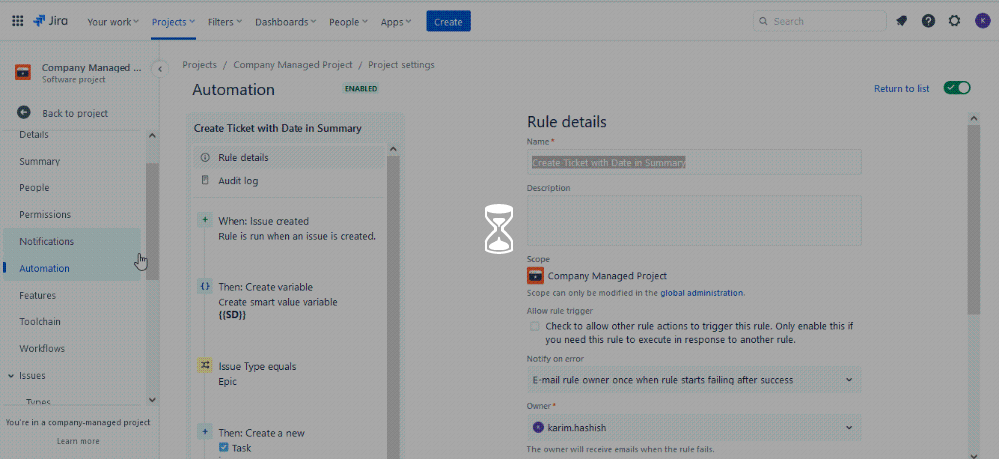Click the plus icon beside When: Issue created
This screenshot has width=999, height=459.
point(205,221)
